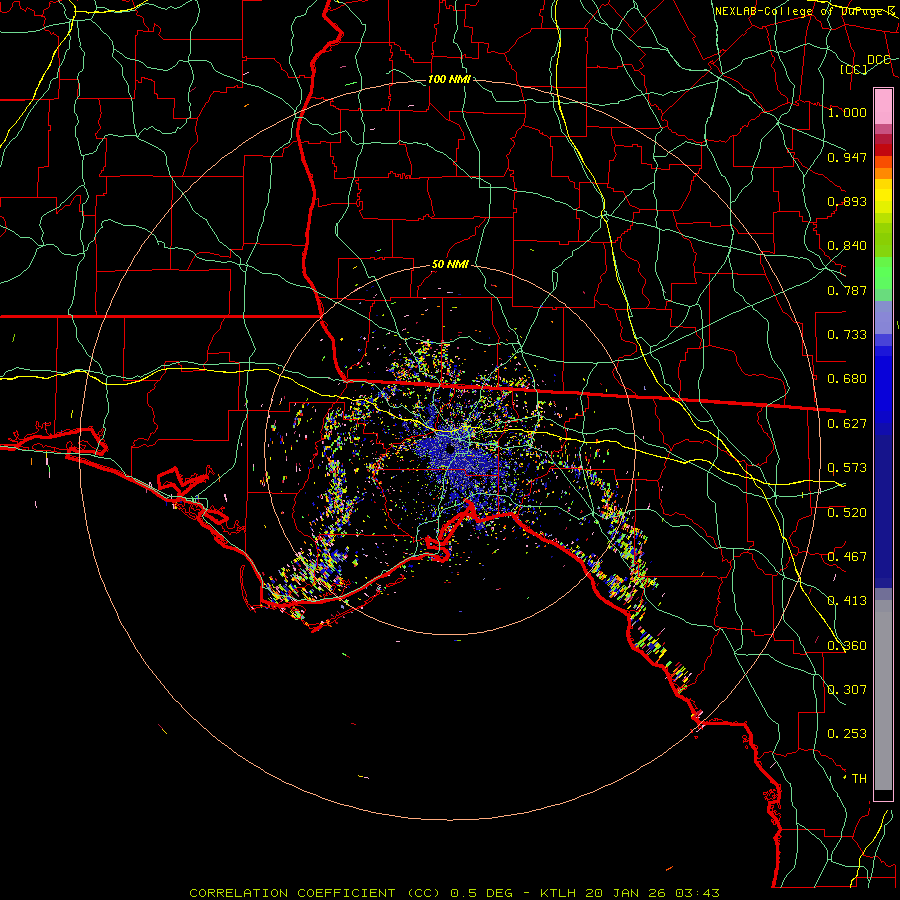Click the [CC] units label above the color scale
The image size is (900, 900).
[854, 69]
